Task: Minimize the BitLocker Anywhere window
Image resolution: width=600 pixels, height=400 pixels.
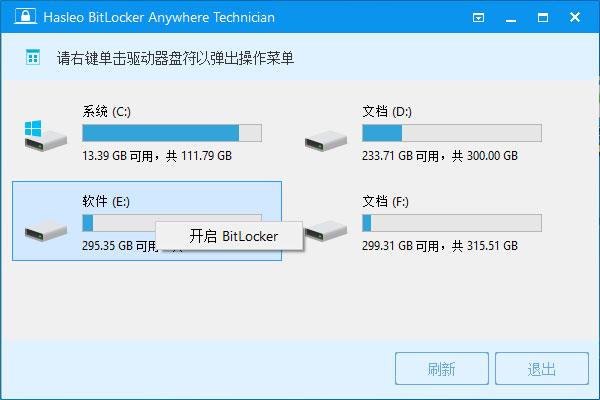Action: [525, 18]
